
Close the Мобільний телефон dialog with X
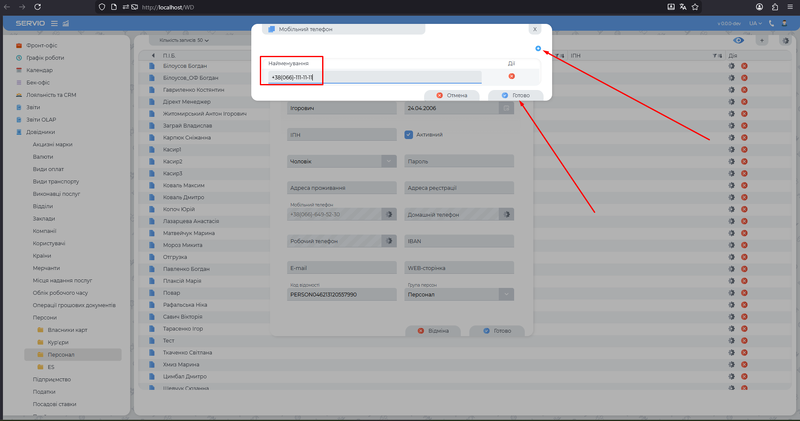coord(535,30)
